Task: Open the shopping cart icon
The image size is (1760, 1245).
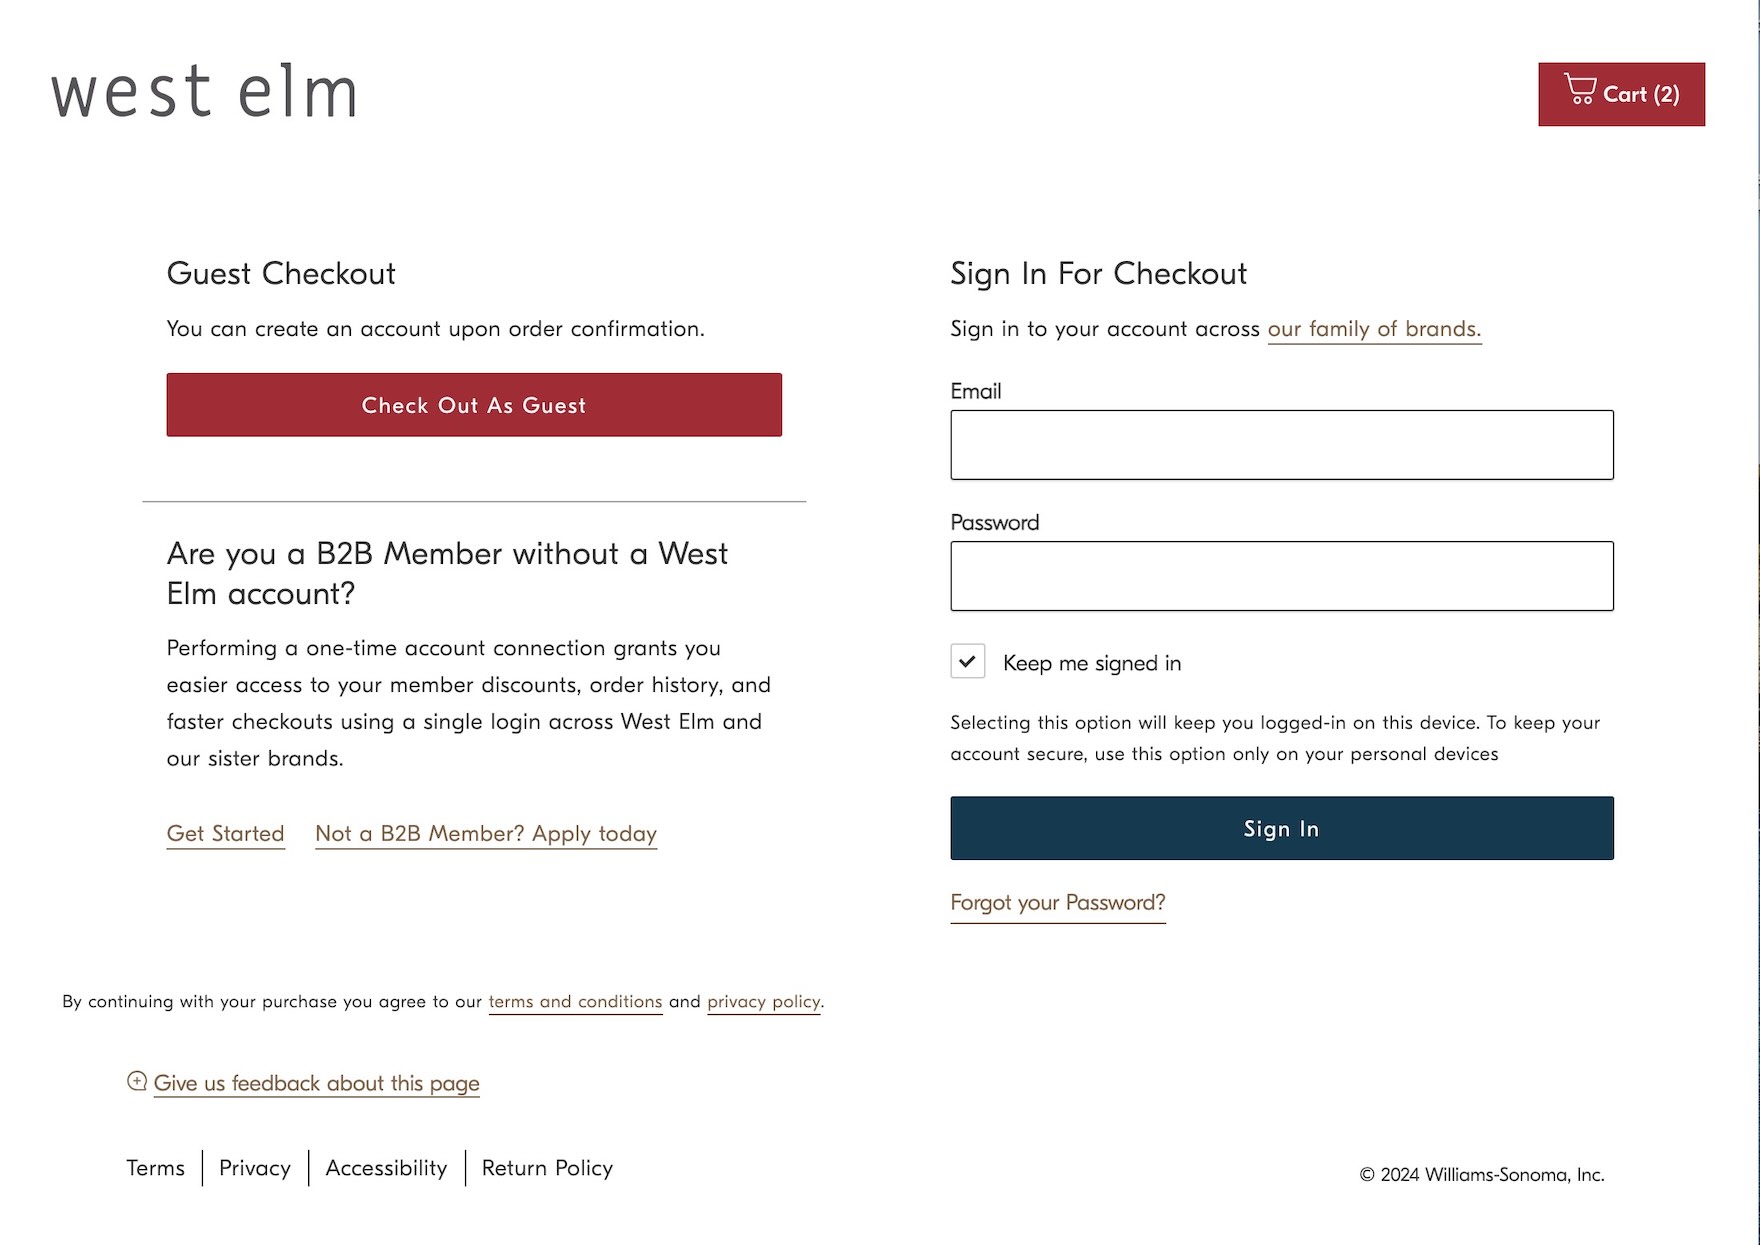Action: 1580,90
